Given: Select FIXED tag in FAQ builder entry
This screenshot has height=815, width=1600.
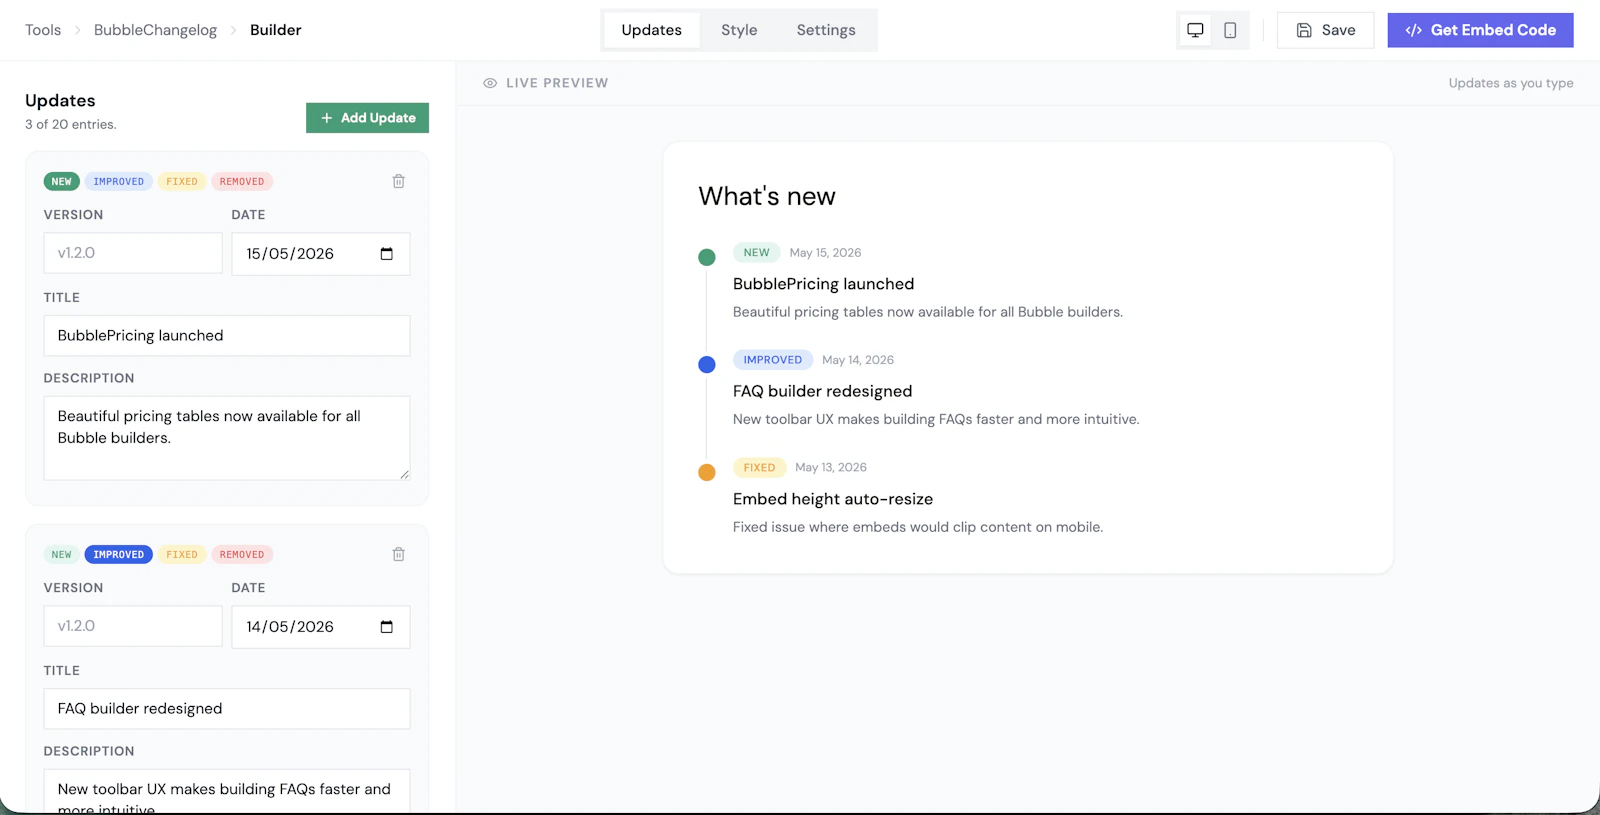Looking at the screenshot, I should coord(182,554).
